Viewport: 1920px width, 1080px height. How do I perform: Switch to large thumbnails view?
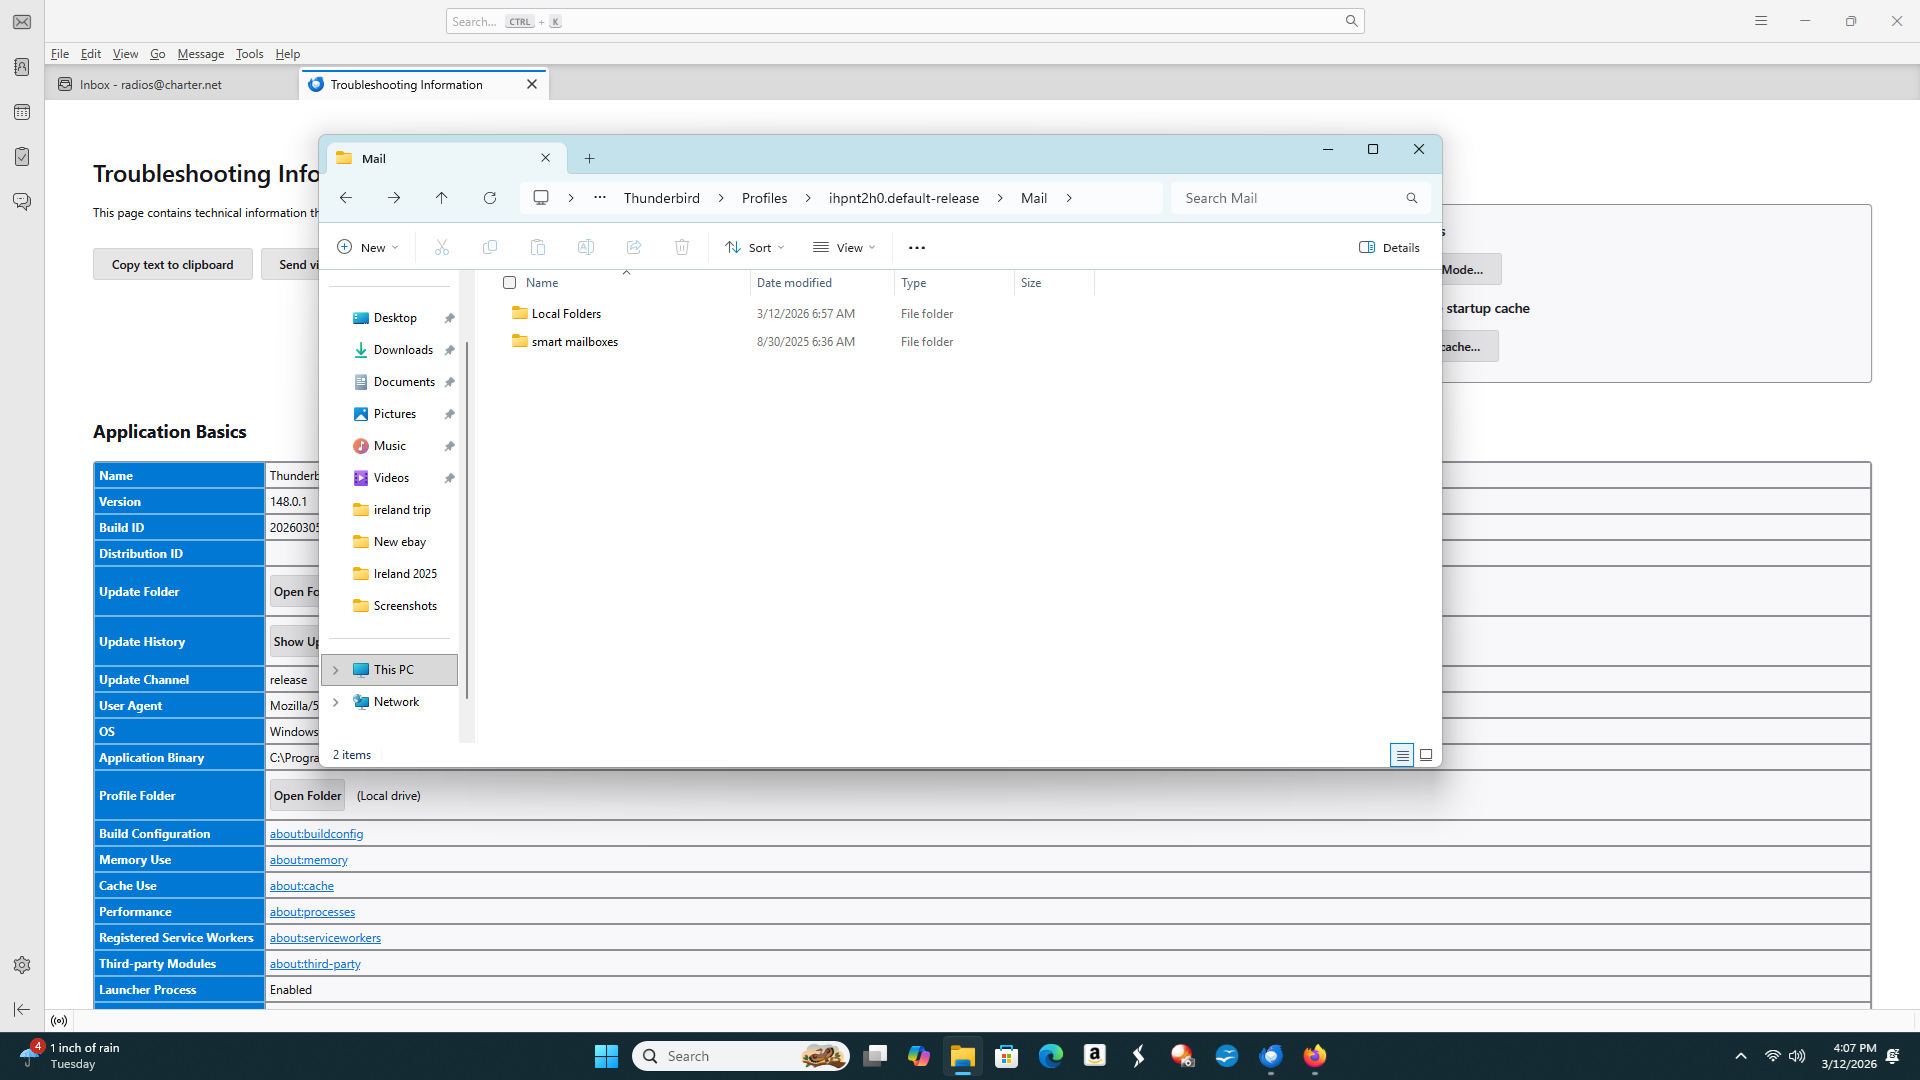tap(1426, 755)
